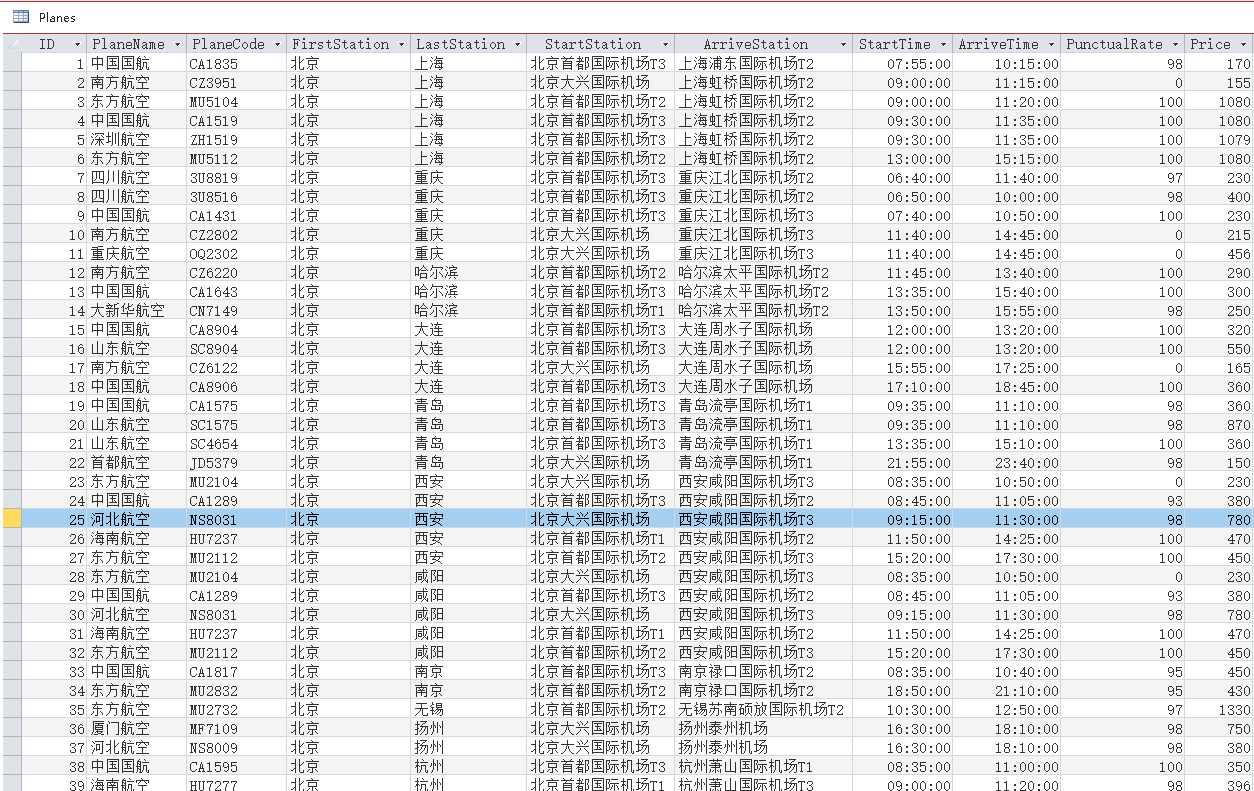Click the record selector of highlighted row 25
Image resolution: width=1254 pixels, height=791 pixels.
(10, 519)
